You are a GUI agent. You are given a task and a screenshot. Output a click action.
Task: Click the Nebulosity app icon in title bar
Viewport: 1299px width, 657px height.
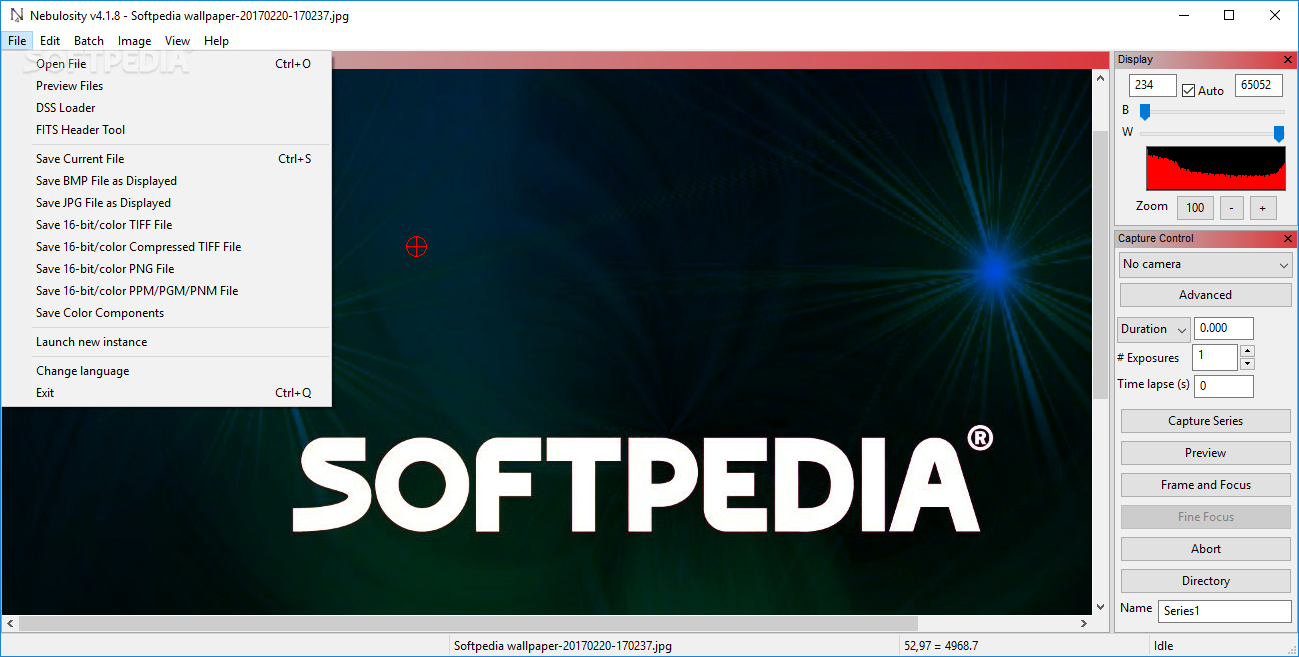click(15, 16)
